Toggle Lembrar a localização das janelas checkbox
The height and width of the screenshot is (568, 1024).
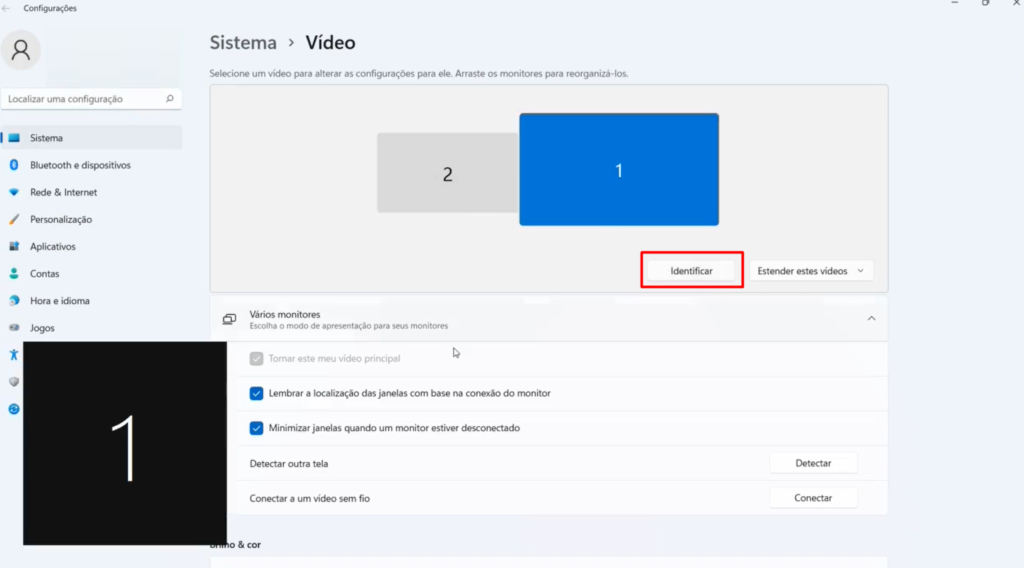pos(256,393)
